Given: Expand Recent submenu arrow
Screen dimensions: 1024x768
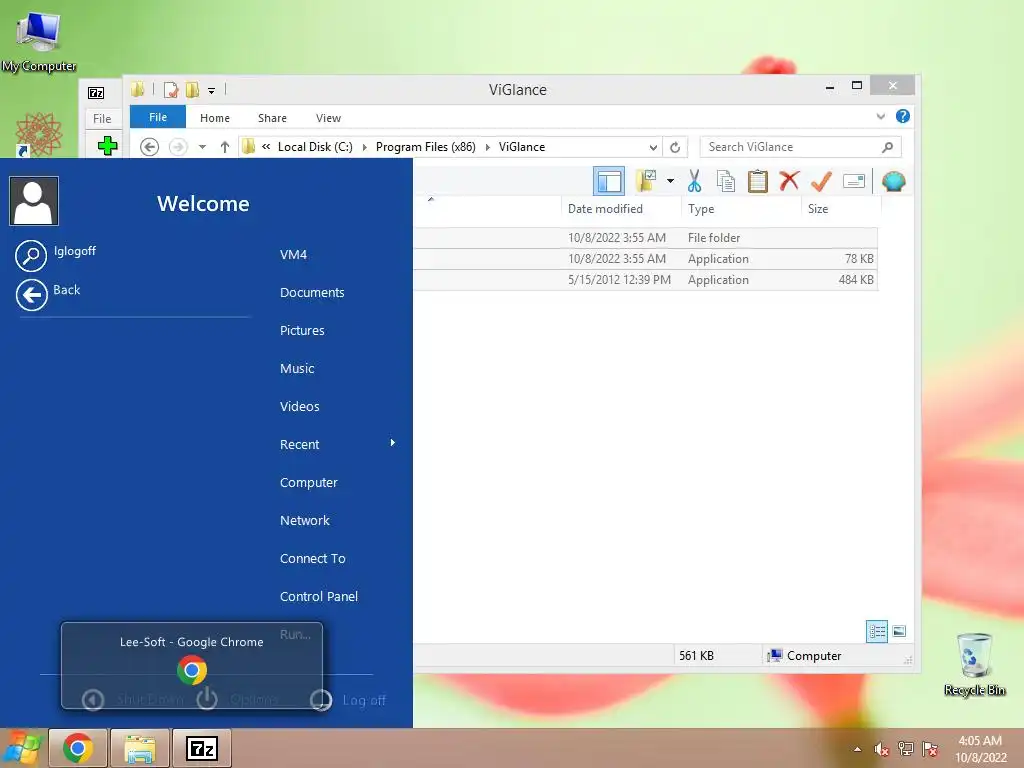Looking at the screenshot, I should pyautogui.click(x=392, y=443).
